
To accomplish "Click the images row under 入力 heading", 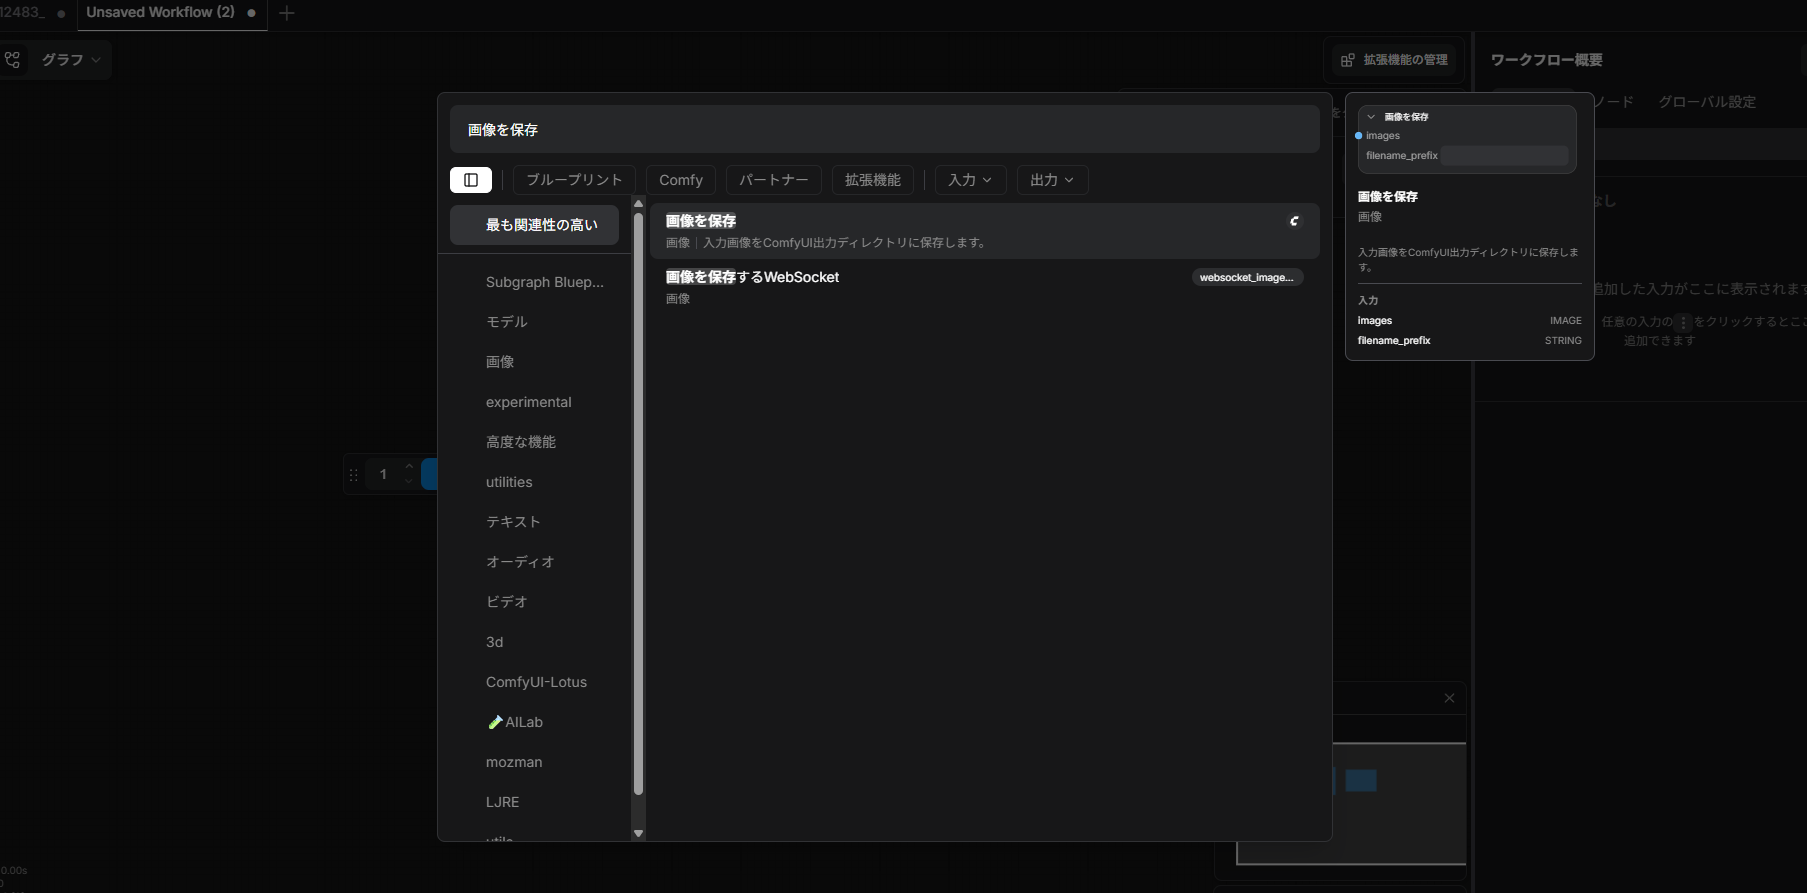I will tap(1470, 321).
